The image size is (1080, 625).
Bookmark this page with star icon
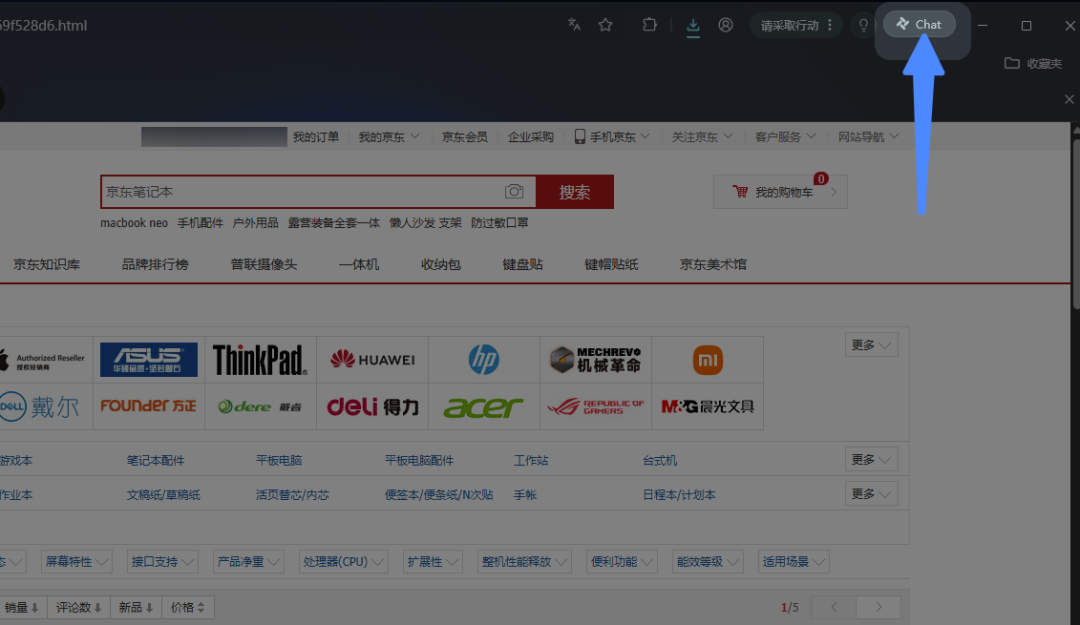tap(605, 25)
